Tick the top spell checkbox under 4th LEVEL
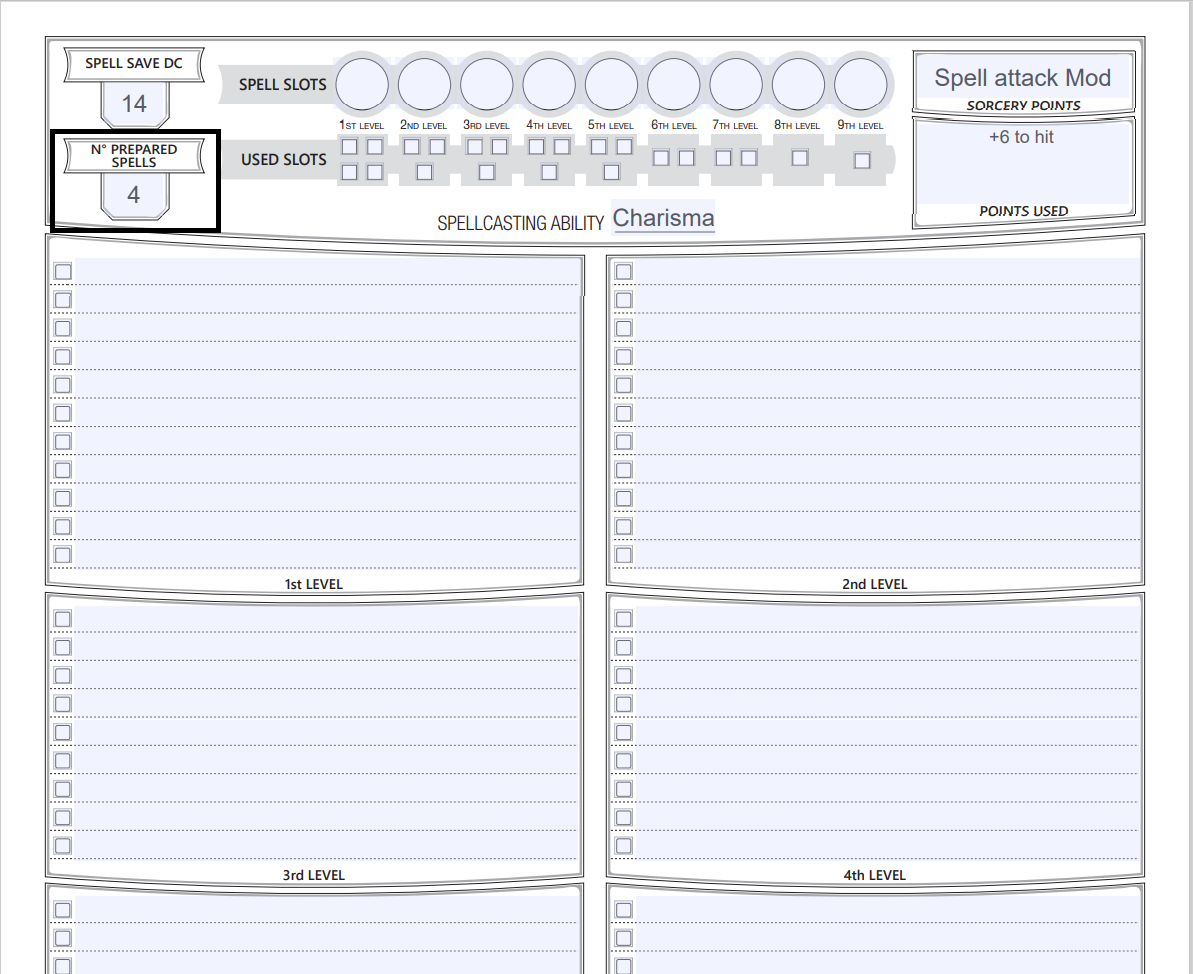The height and width of the screenshot is (974, 1193). (623, 617)
